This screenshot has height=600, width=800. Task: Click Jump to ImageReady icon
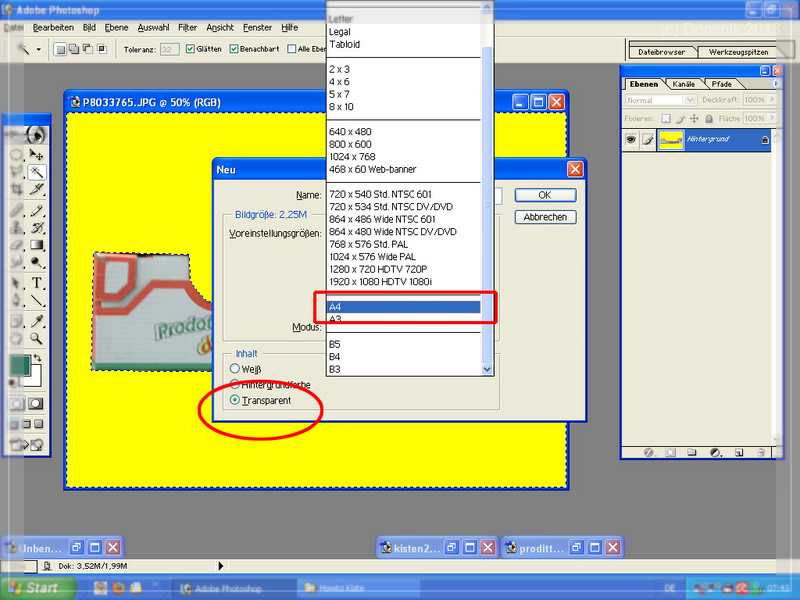(x=27, y=445)
